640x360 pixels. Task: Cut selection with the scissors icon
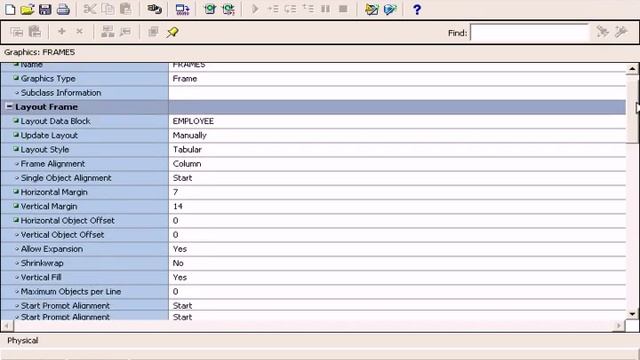tap(89, 9)
